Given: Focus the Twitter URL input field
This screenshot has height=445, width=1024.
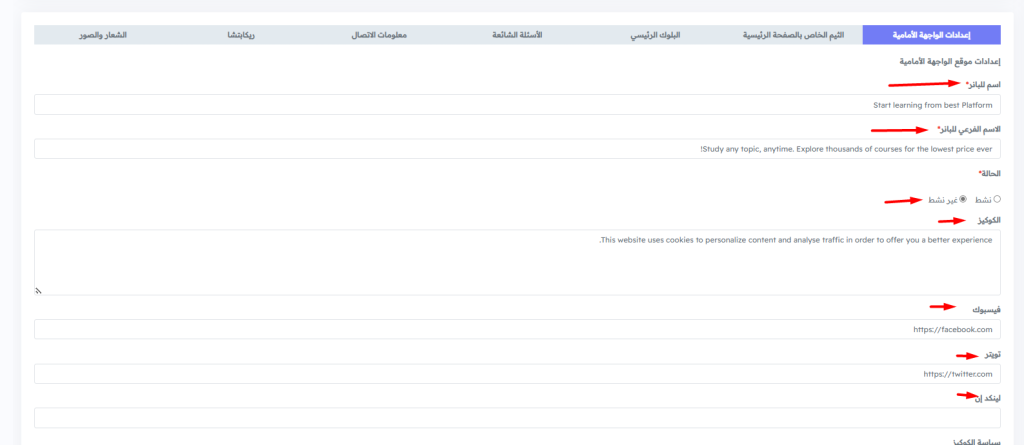Looking at the screenshot, I should [517, 374].
